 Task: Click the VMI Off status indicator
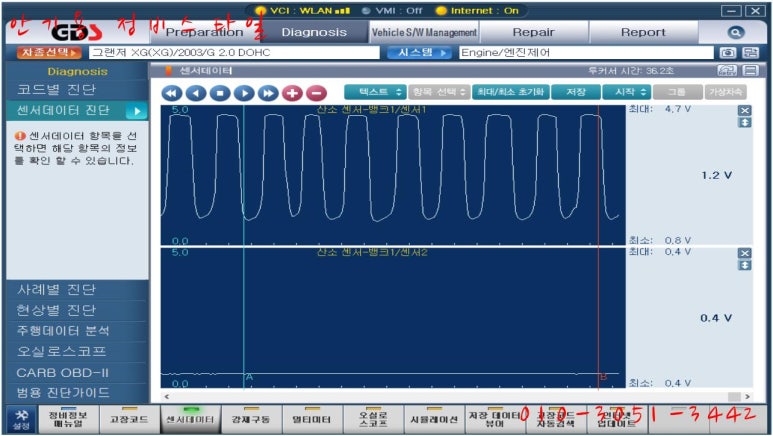(x=392, y=10)
